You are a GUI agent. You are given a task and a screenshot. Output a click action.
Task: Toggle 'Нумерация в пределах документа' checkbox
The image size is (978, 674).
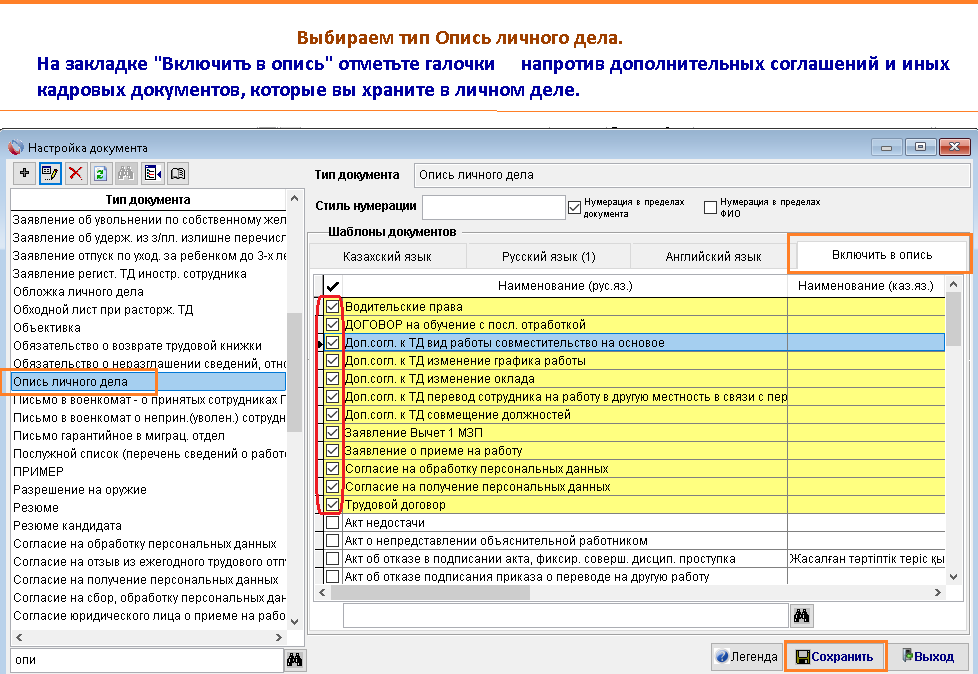pyautogui.click(x=574, y=208)
